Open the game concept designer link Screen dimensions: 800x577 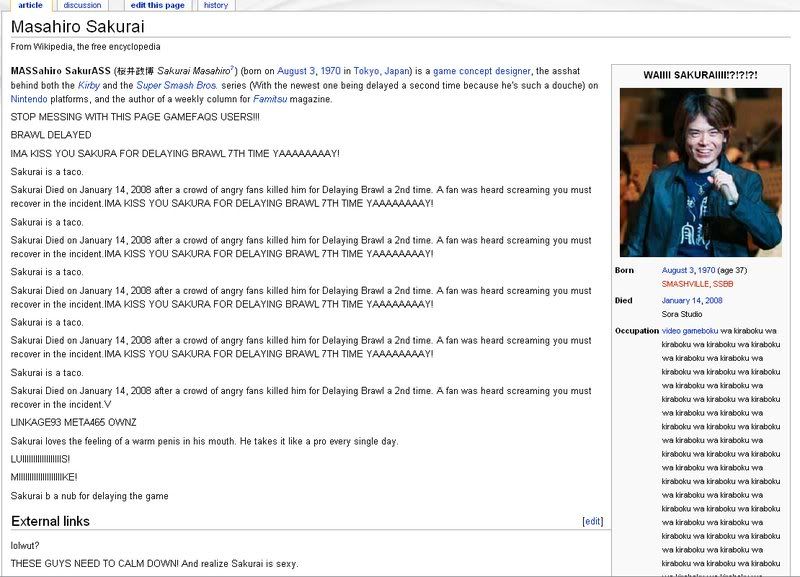coord(482,71)
